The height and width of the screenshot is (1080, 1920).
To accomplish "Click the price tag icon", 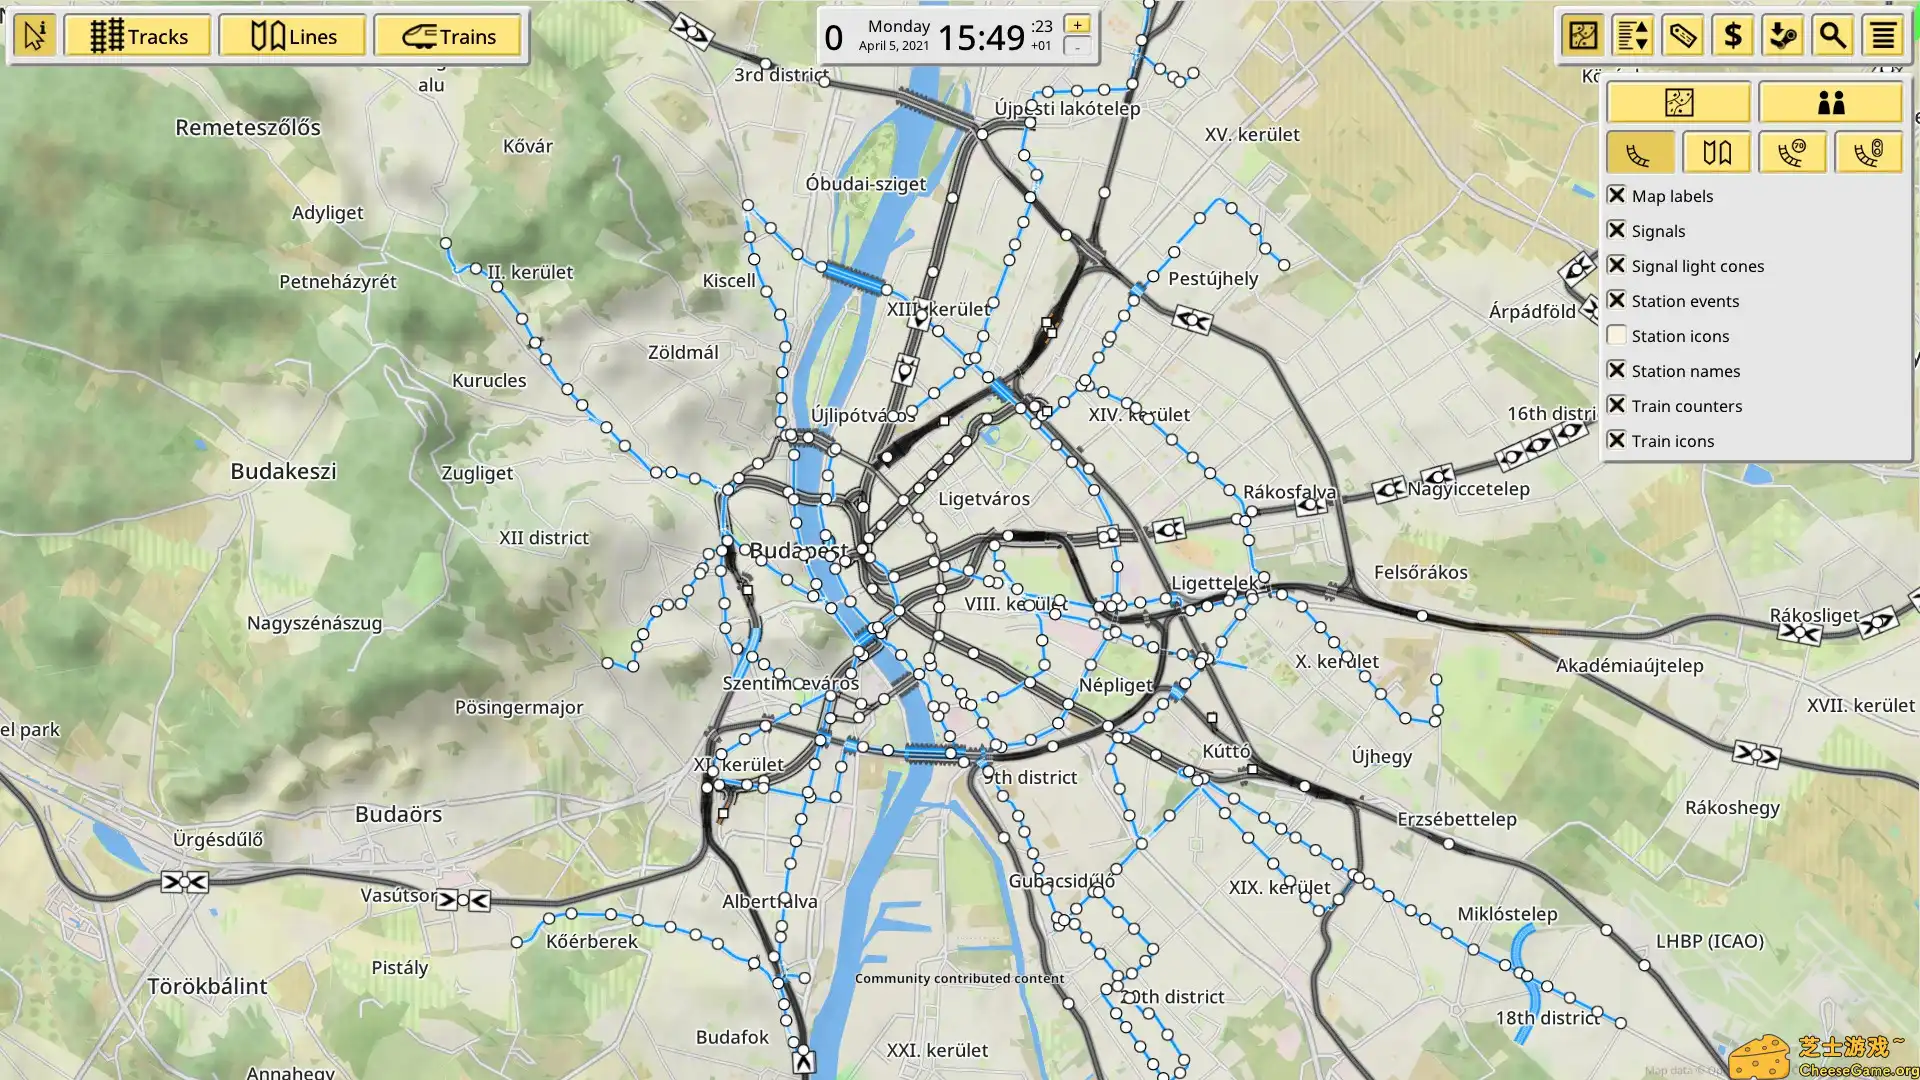I will pyautogui.click(x=1683, y=36).
